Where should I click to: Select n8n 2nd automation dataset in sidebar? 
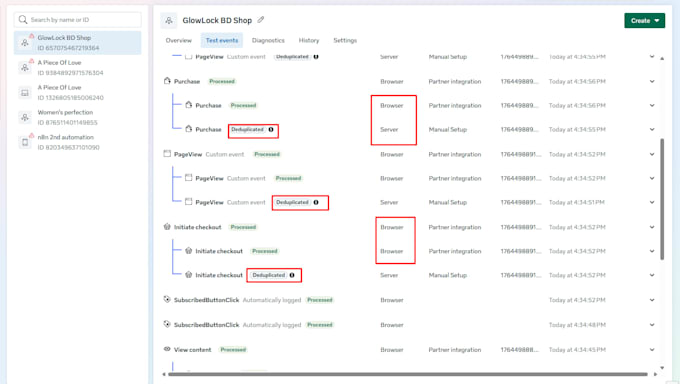[x=78, y=142]
